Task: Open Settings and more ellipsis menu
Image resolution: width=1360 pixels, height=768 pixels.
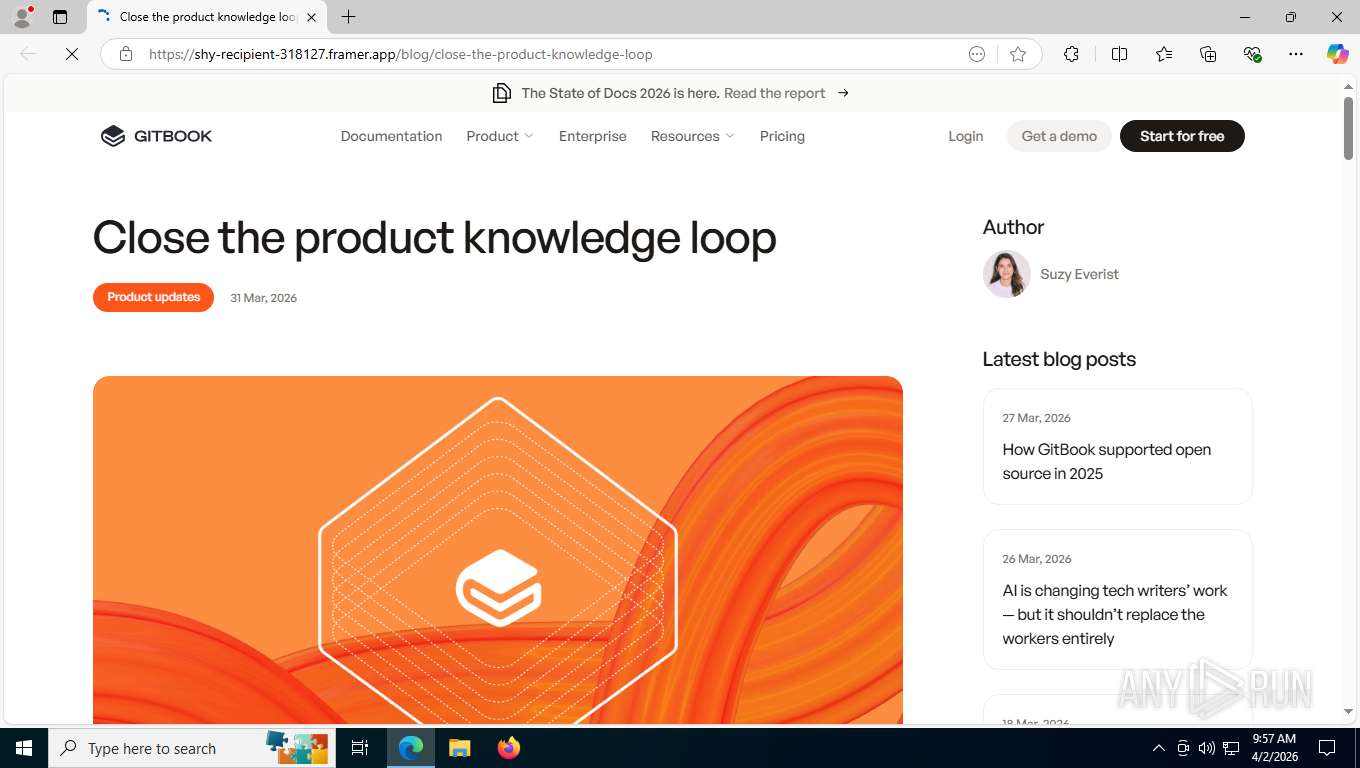Action: (1296, 54)
